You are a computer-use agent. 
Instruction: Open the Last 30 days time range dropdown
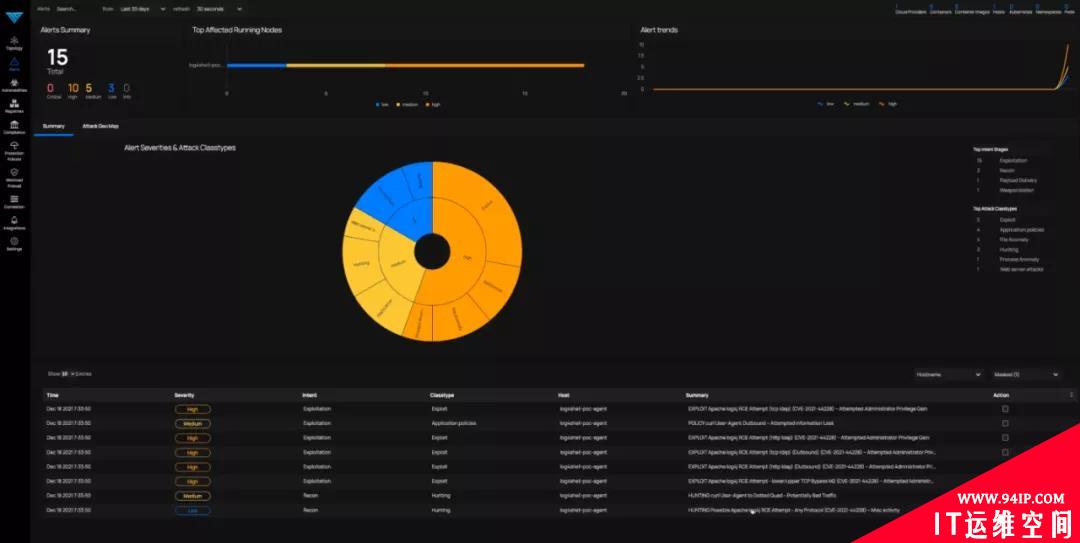[x=143, y=9]
